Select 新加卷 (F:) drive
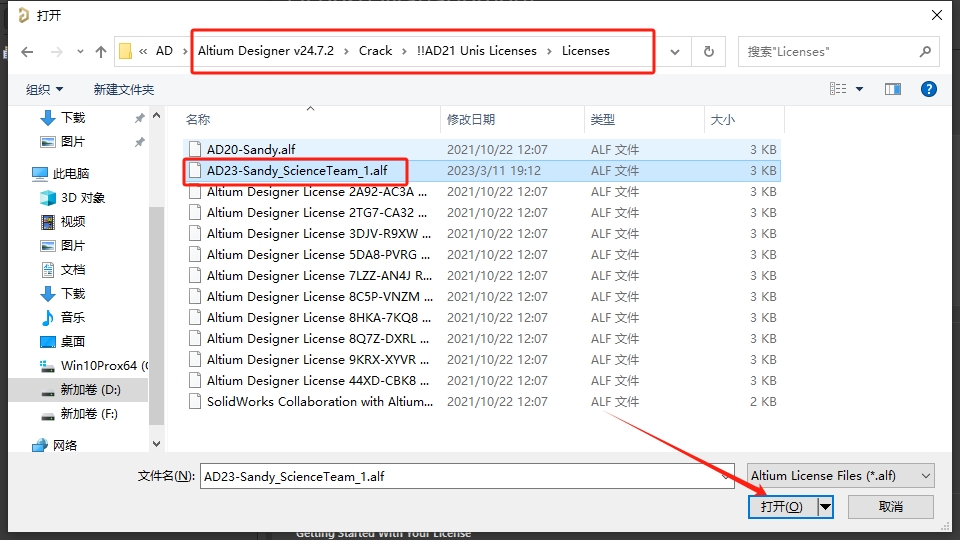The height and width of the screenshot is (540, 960). 89,414
